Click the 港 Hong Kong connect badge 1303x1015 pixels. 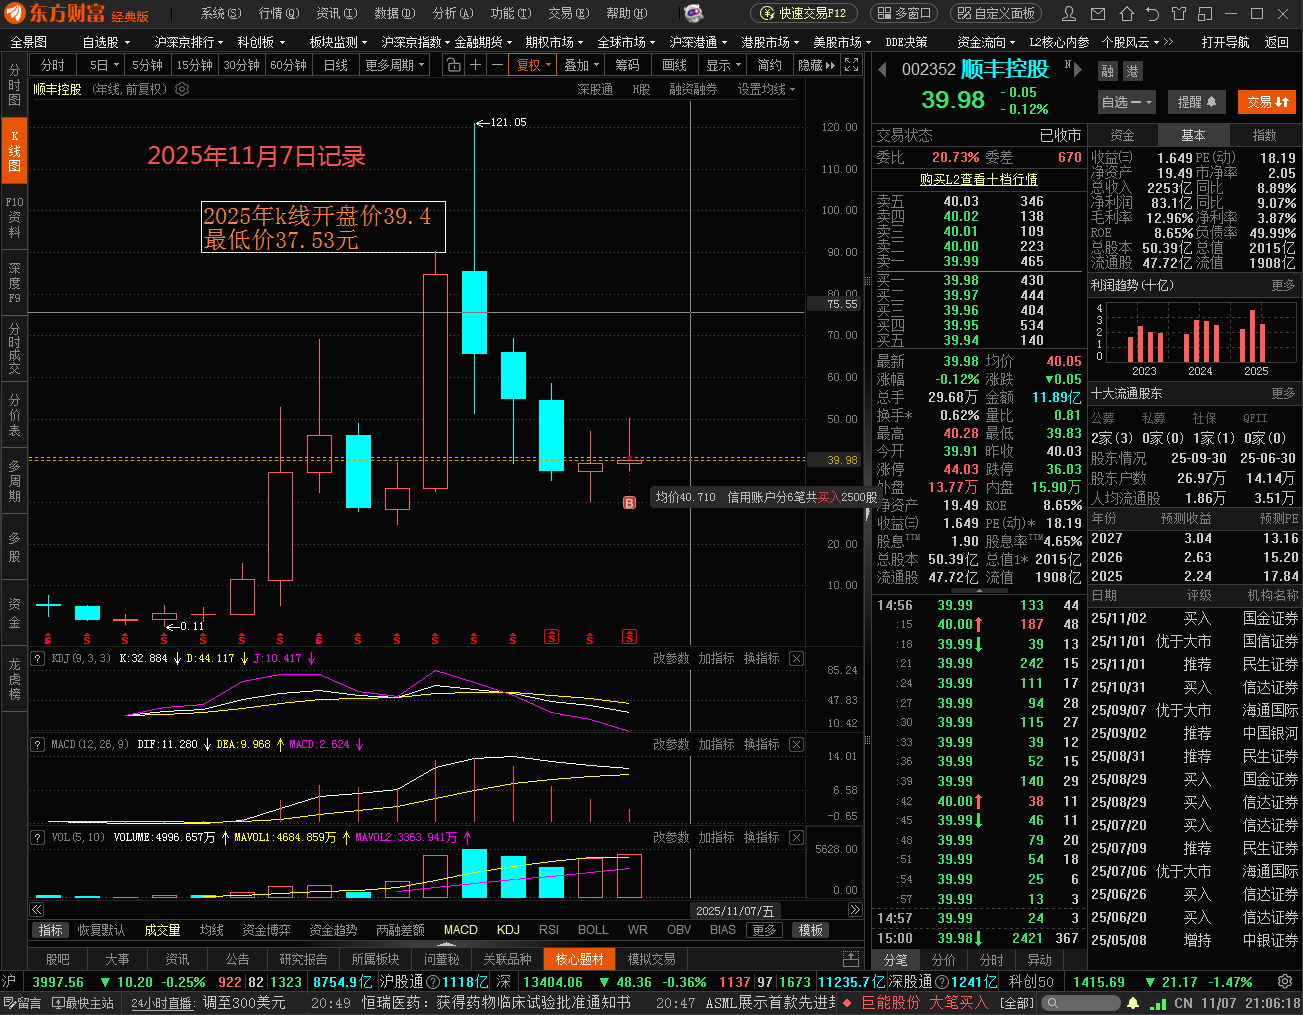click(x=1132, y=72)
